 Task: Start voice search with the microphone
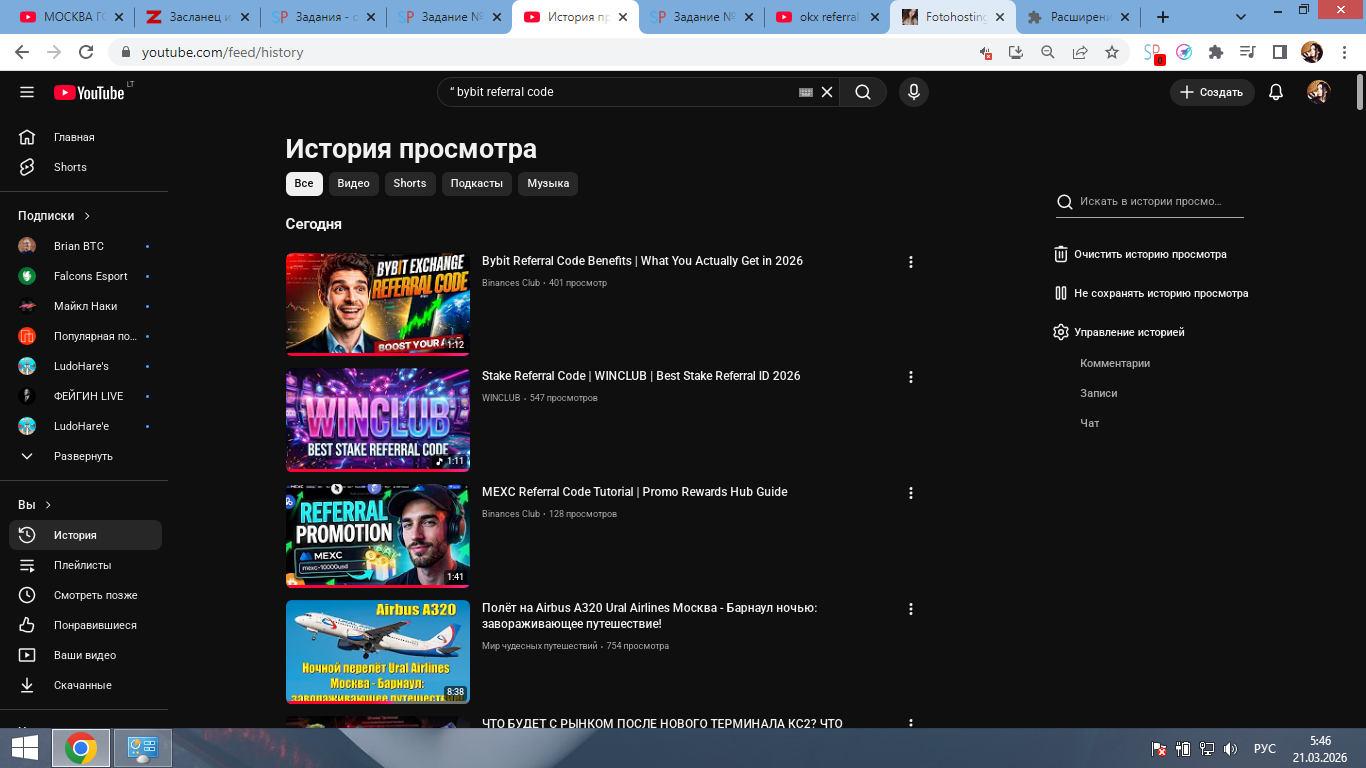click(x=913, y=92)
